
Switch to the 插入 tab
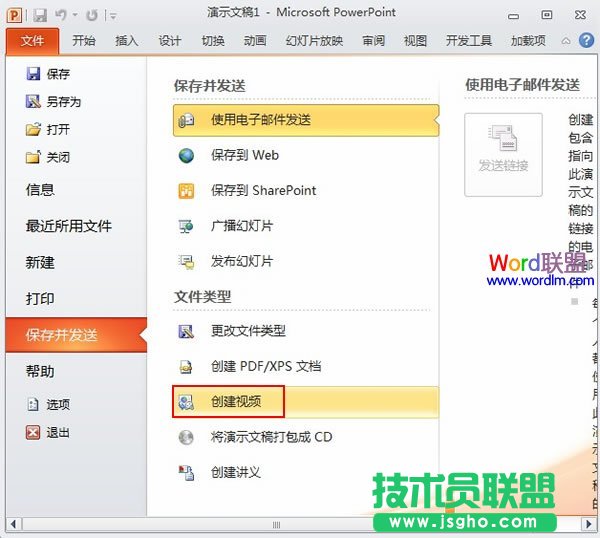[127, 41]
